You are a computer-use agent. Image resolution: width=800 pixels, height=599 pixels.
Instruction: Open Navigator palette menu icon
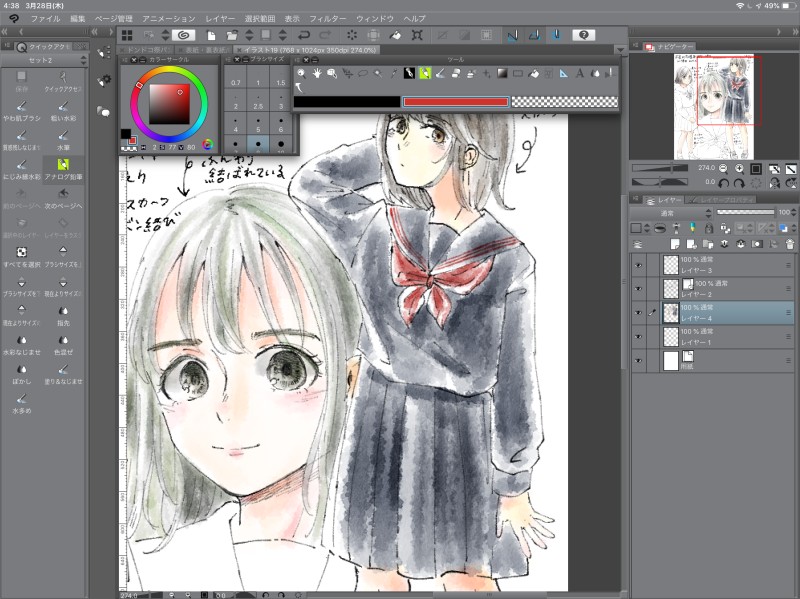click(635, 46)
